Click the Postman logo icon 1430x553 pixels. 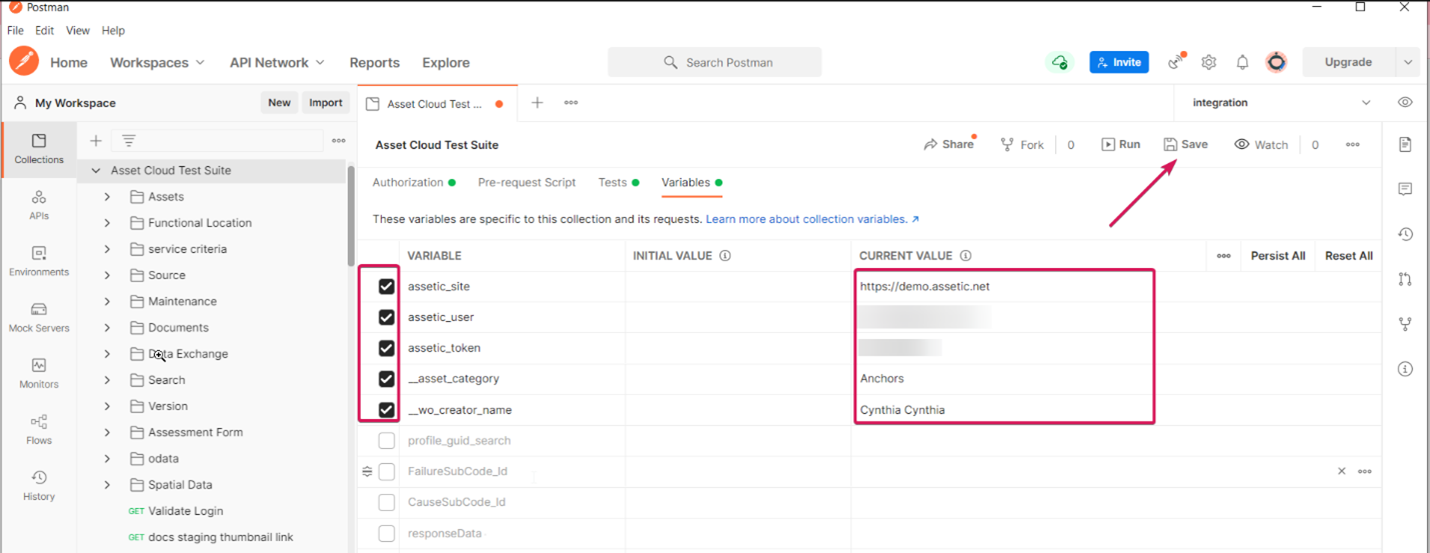point(24,62)
